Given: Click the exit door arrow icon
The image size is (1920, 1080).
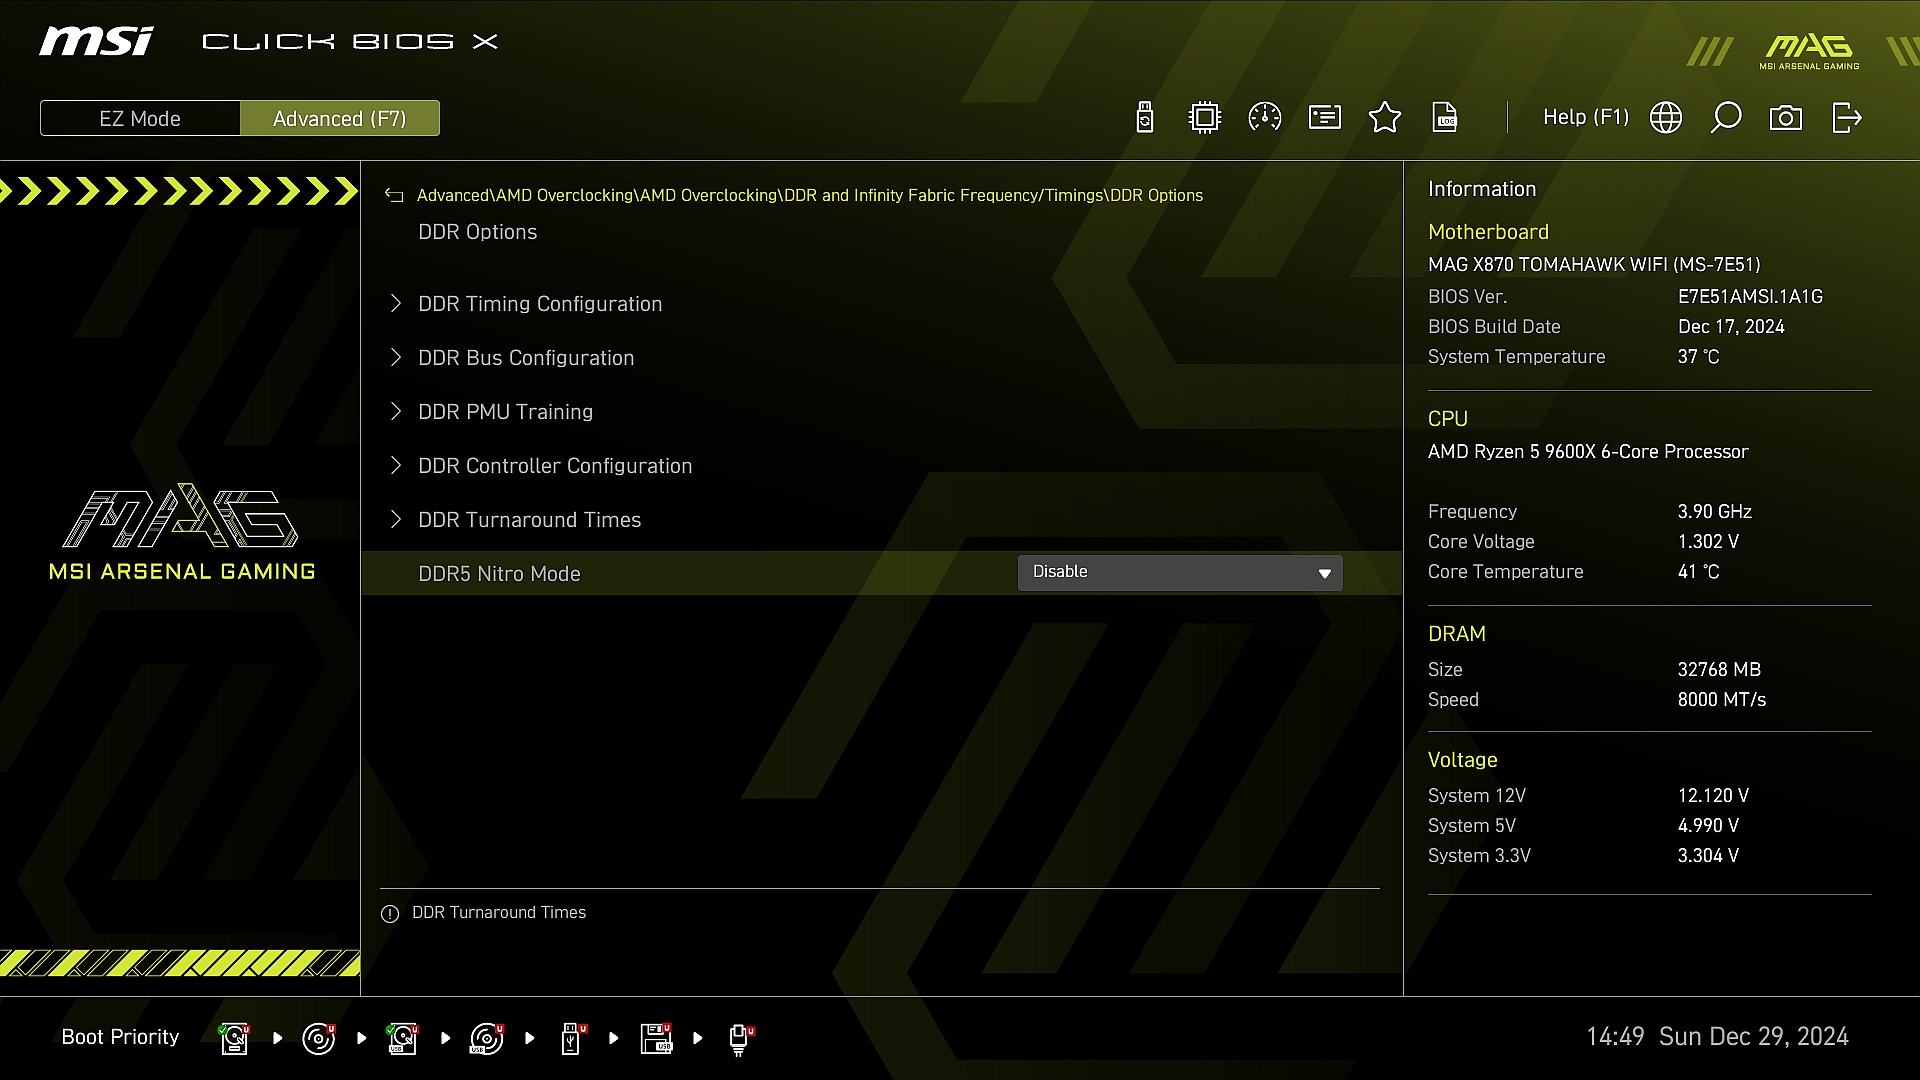Looking at the screenshot, I should [1846, 118].
